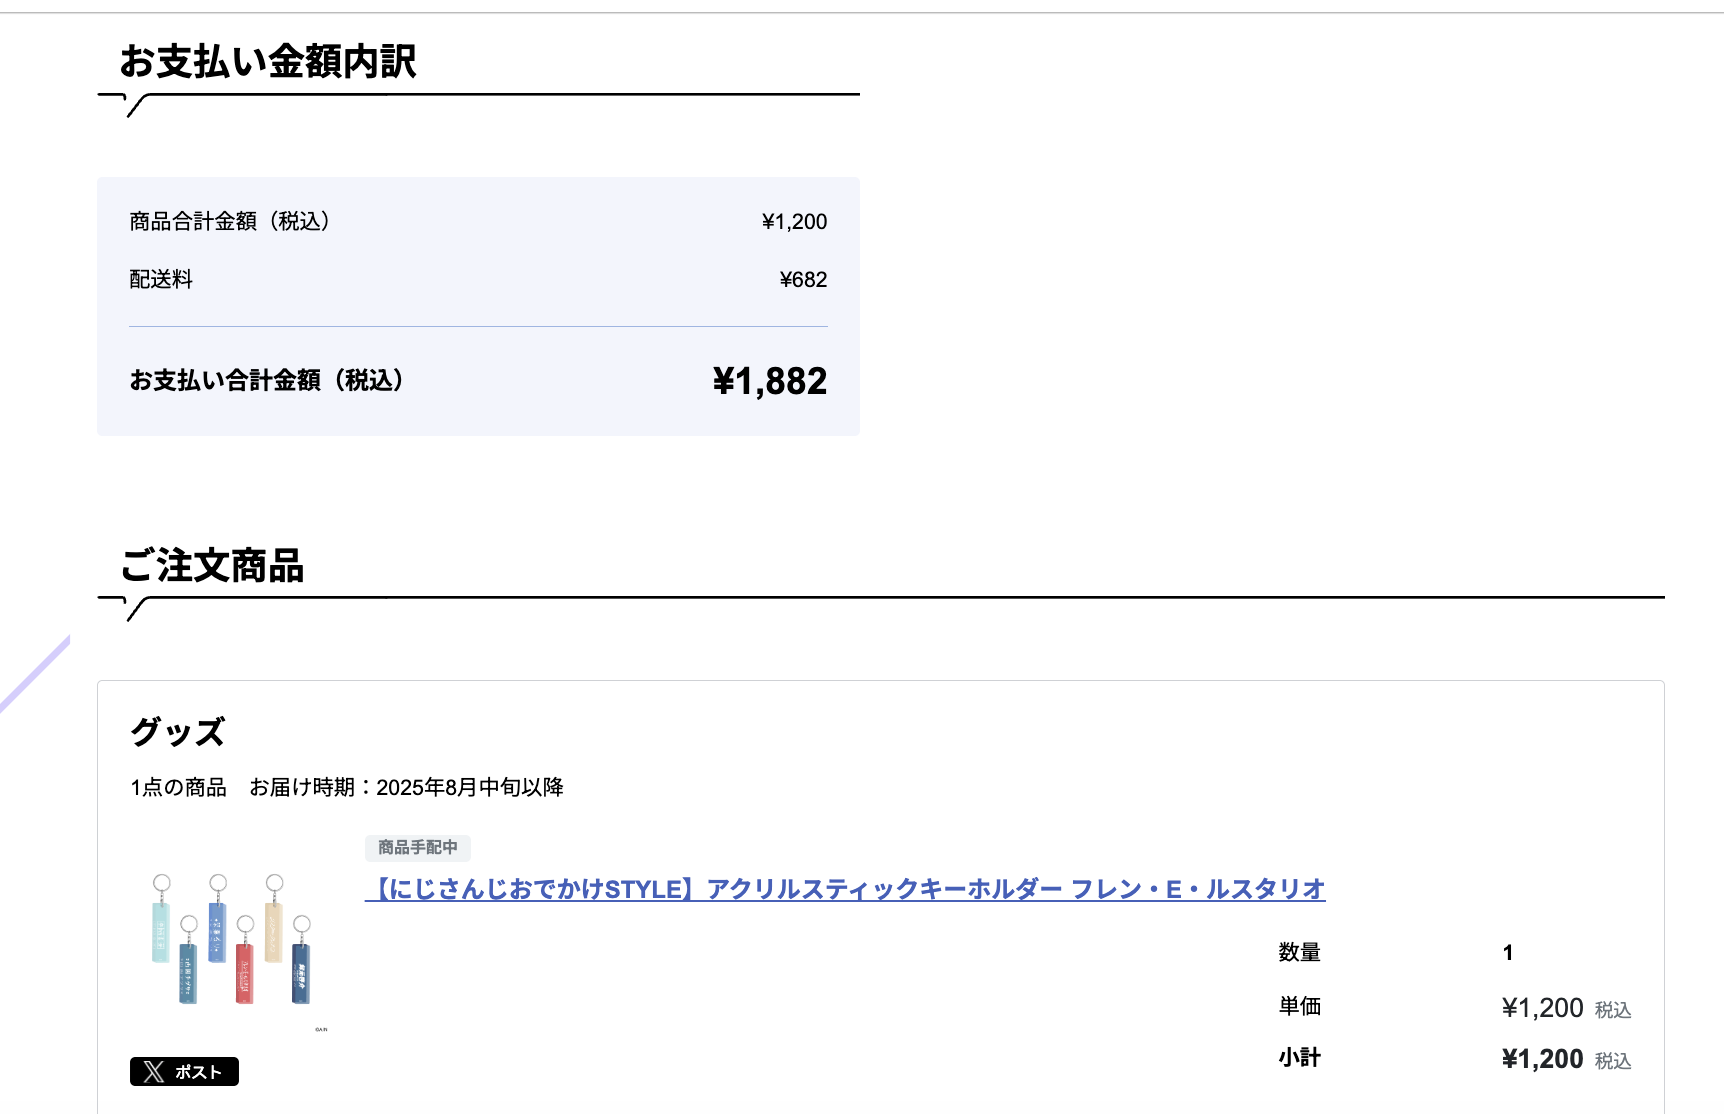Click the X logo icon
The height and width of the screenshot is (1114, 1724).
[154, 1072]
